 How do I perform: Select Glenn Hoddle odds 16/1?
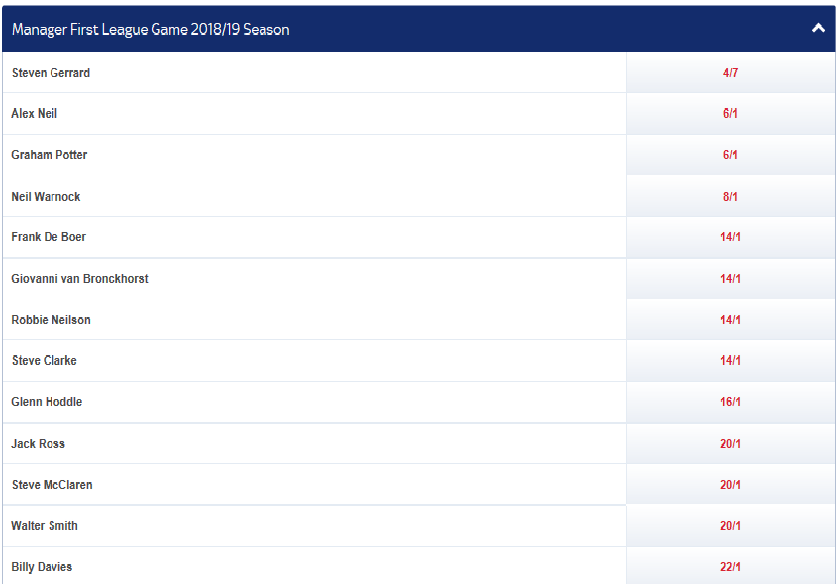pyautogui.click(x=730, y=402)
